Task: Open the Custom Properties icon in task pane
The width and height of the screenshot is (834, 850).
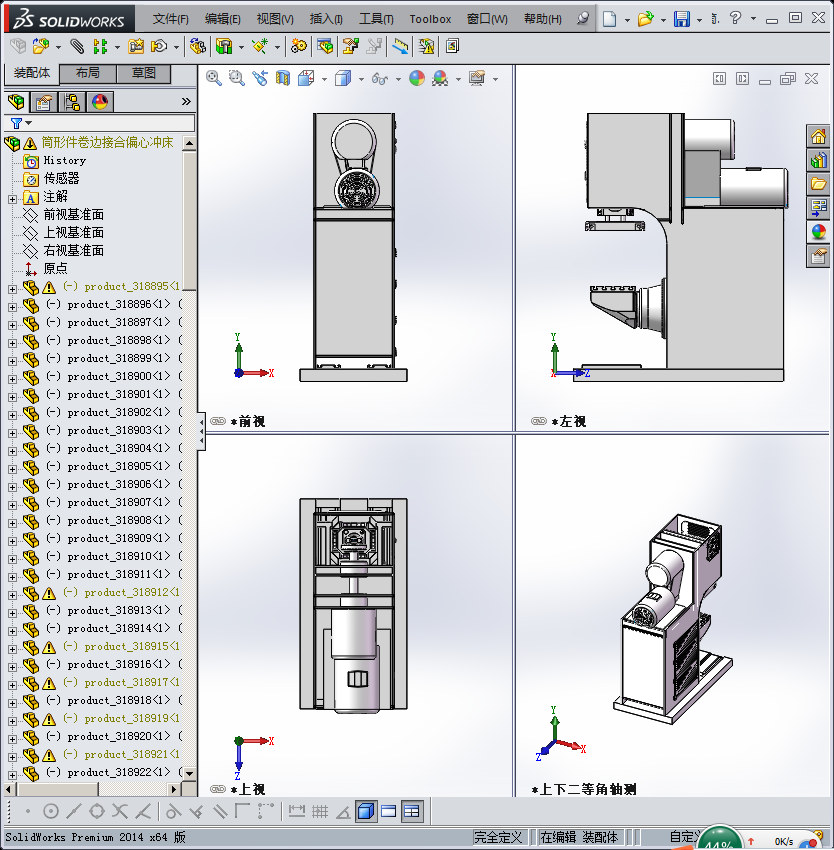Action: [818, 255]
